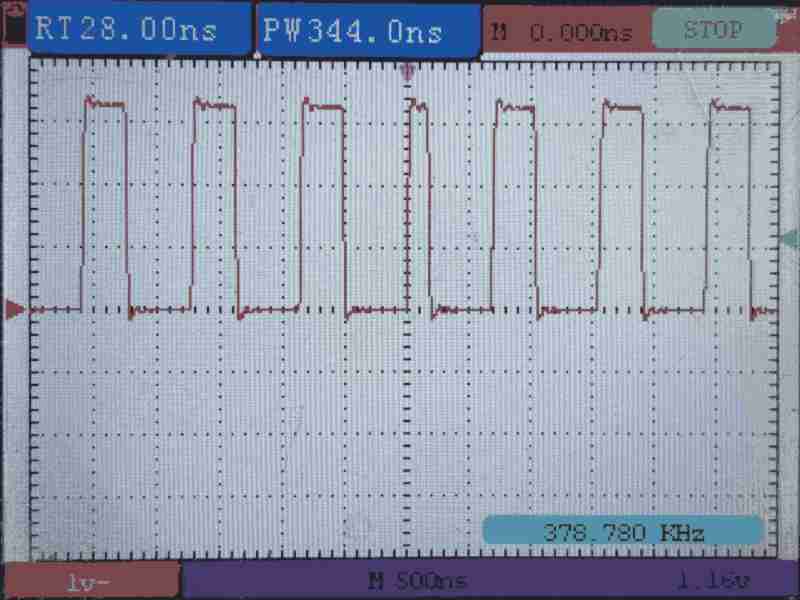The width and height of the screenshot is (800, 600).
Task: Click the top of the sixth waveform pulse
Action: pyautogui.click(x=621, y=105)
